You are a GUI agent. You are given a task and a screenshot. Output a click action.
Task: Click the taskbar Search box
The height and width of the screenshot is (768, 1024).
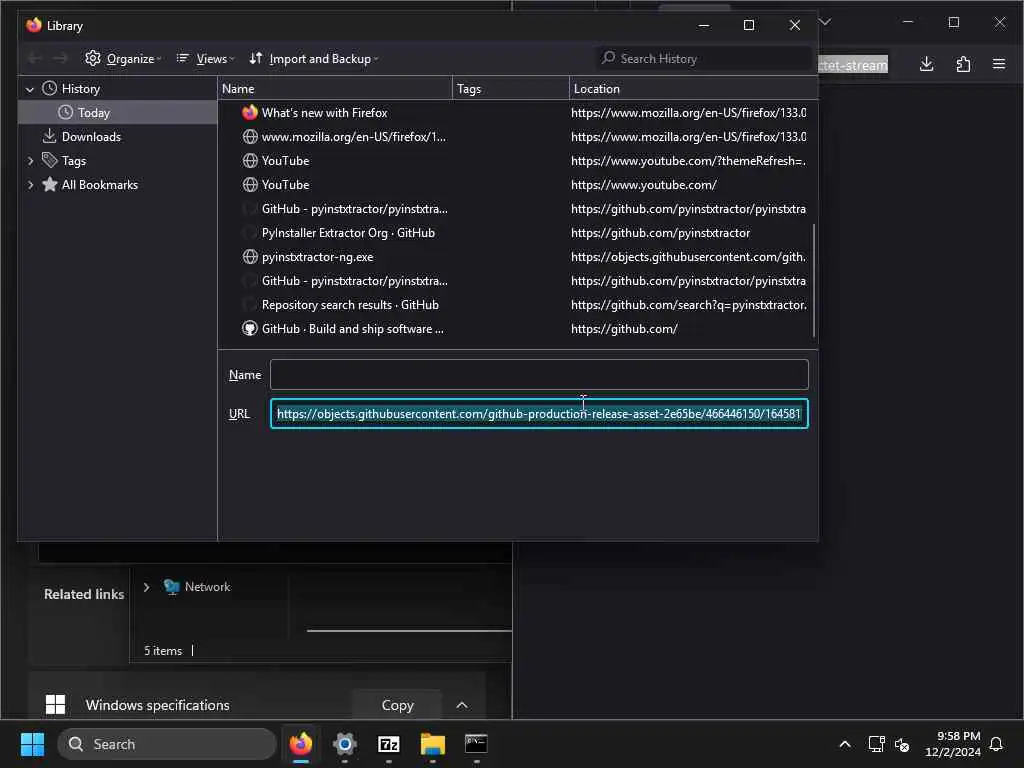click(x=167, y=744)
